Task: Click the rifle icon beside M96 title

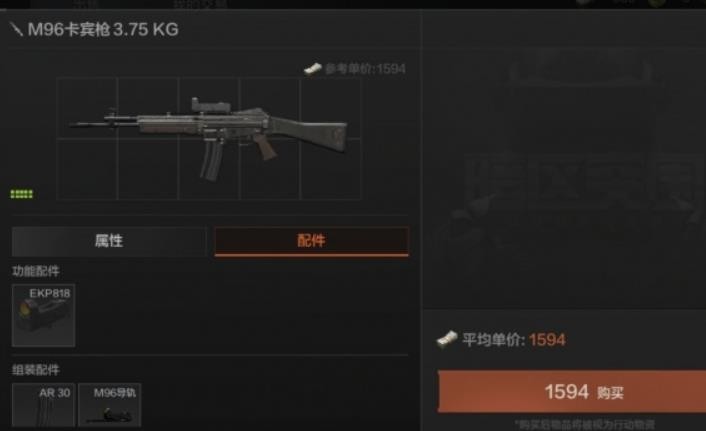Action: 17,30
